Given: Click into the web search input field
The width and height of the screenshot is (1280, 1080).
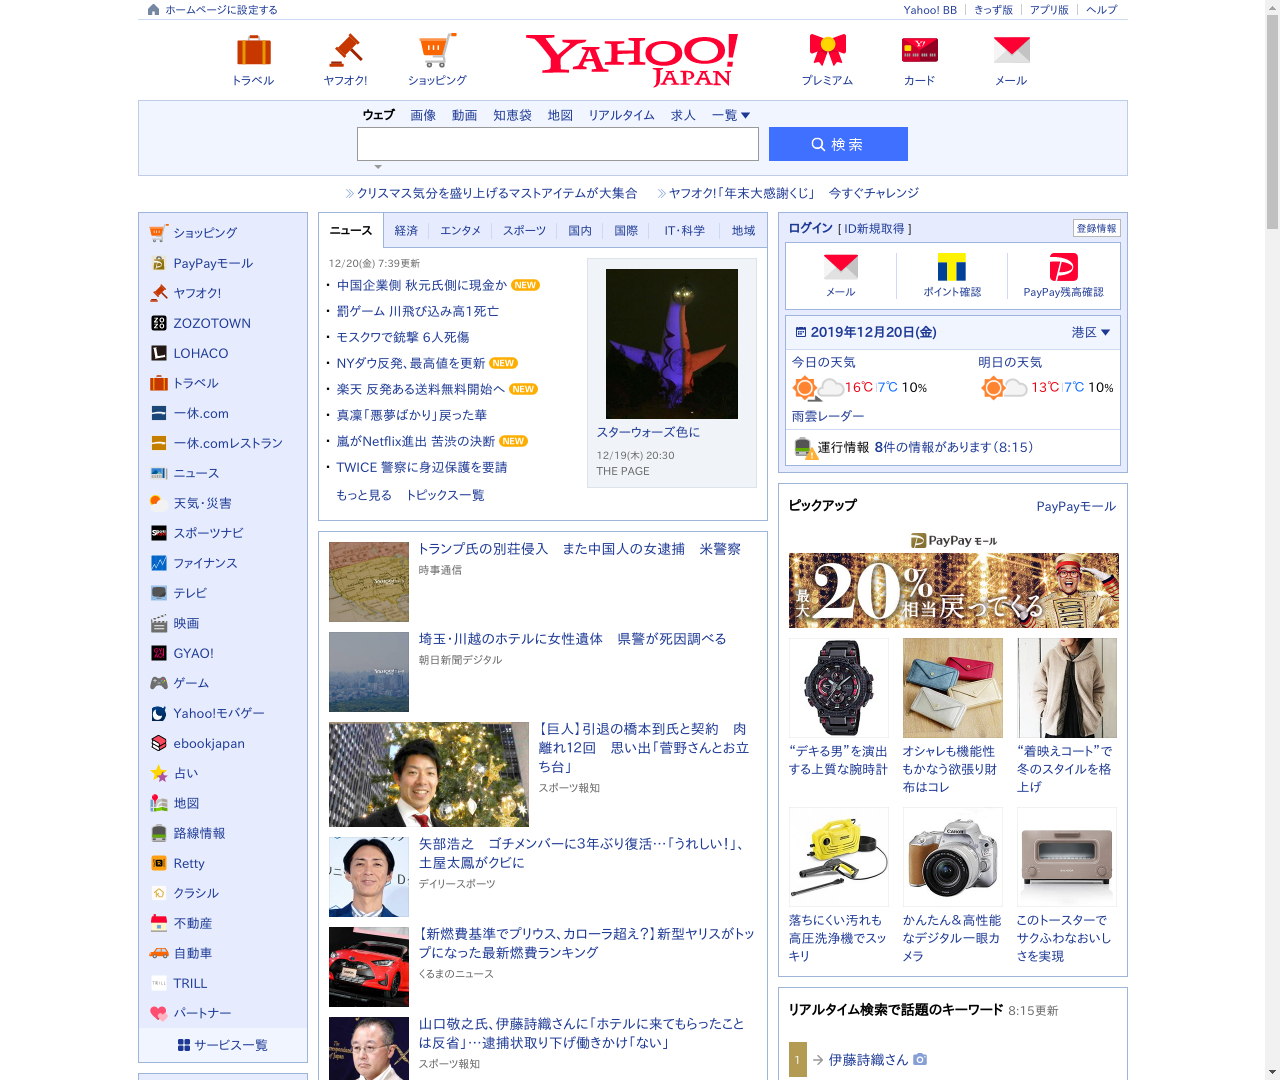Looking at the screenshot, I should point(558,144).
